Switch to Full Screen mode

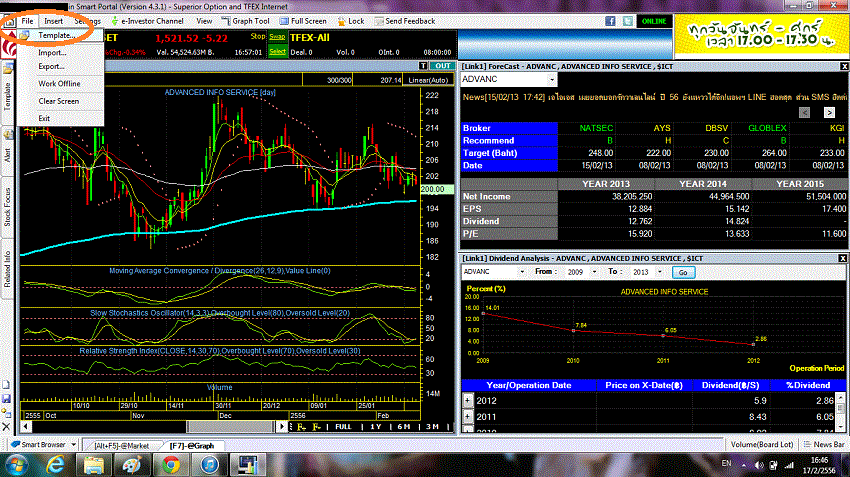pos(303,21)
